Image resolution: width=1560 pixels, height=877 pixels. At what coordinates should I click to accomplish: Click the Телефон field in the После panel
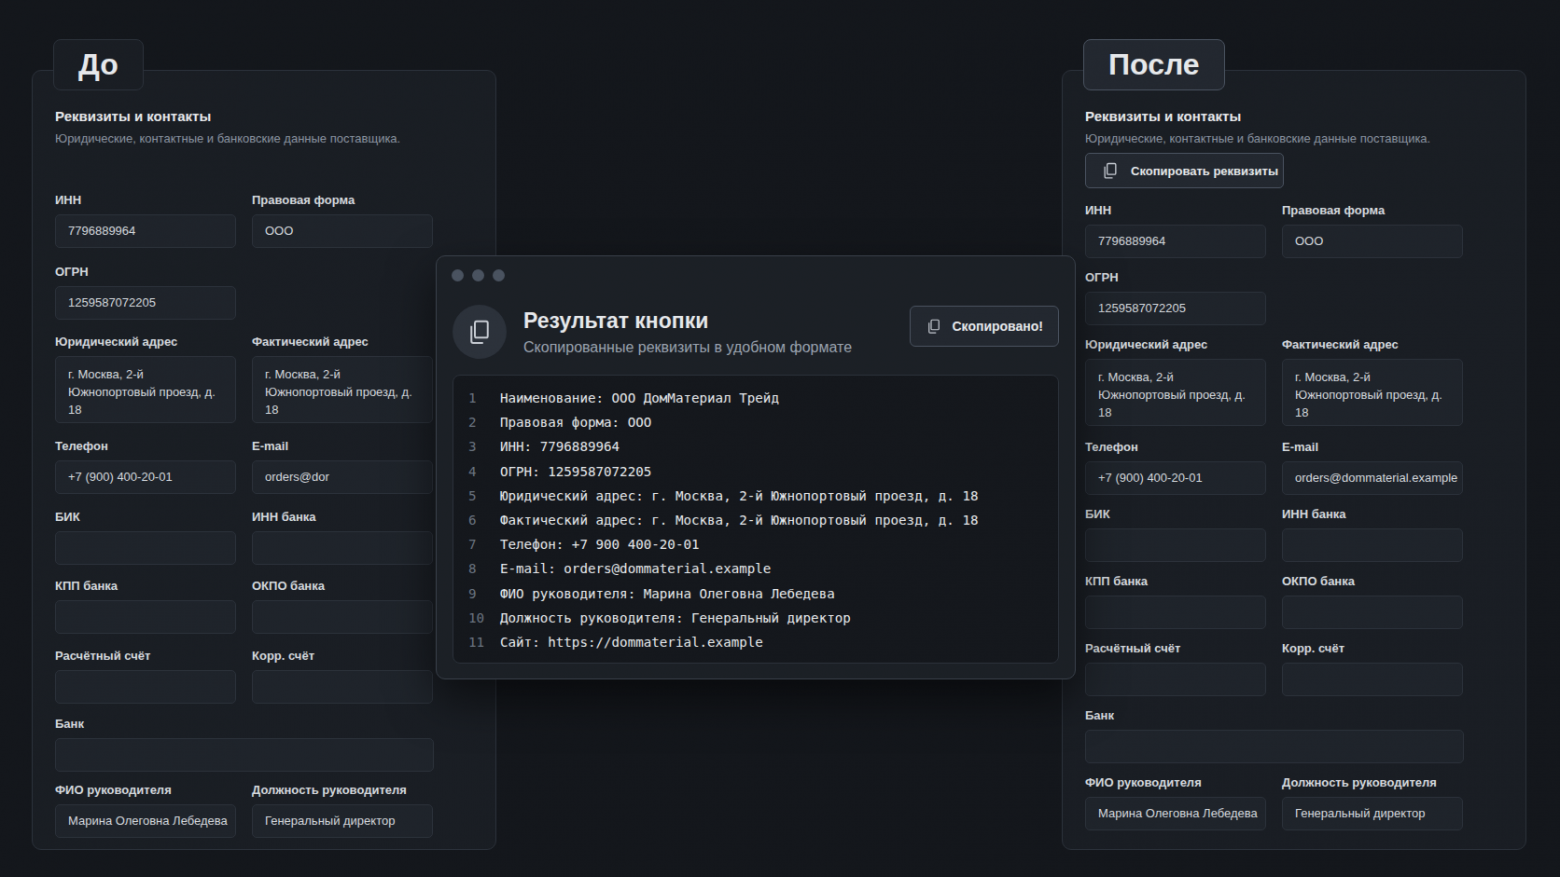tap(1175, 478)
